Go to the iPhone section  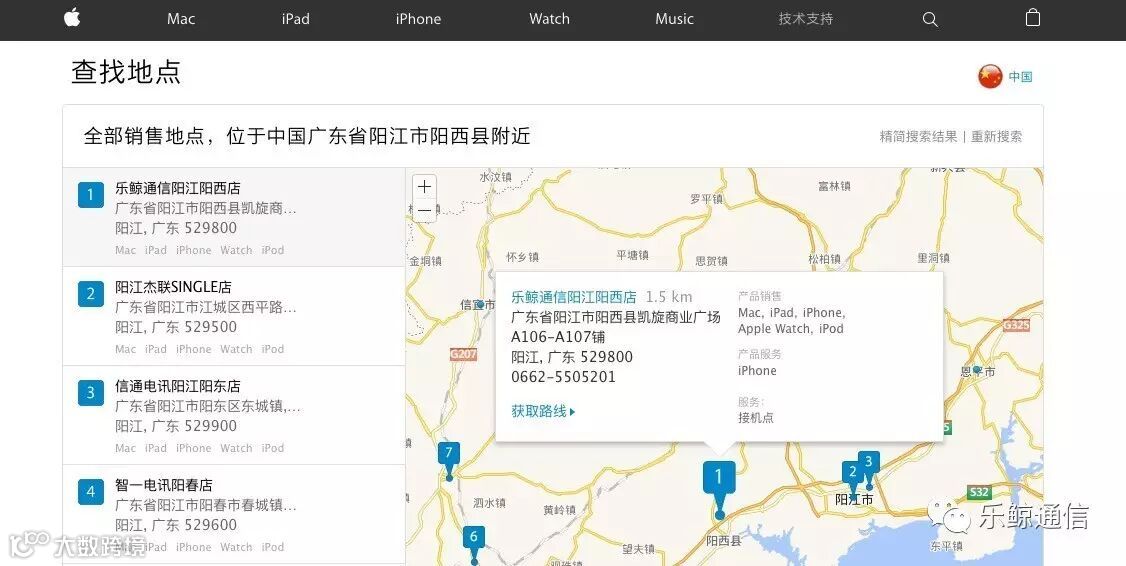tap(418, 19)
